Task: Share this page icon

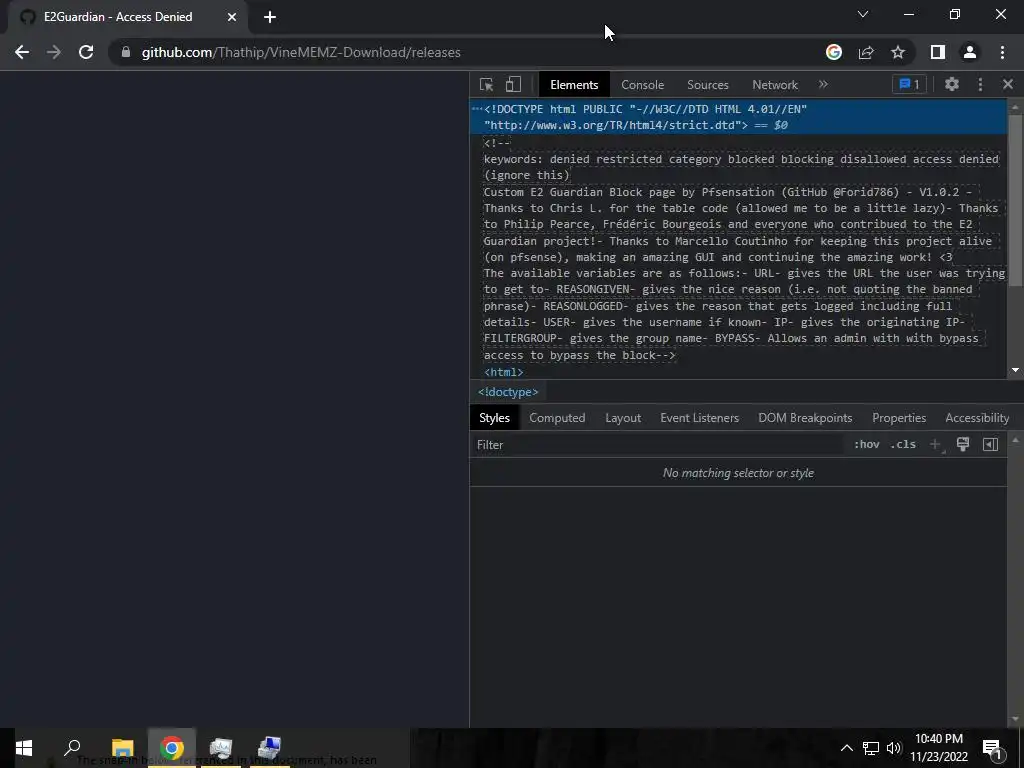Action: pyautogui.click(x=866, y=52)
